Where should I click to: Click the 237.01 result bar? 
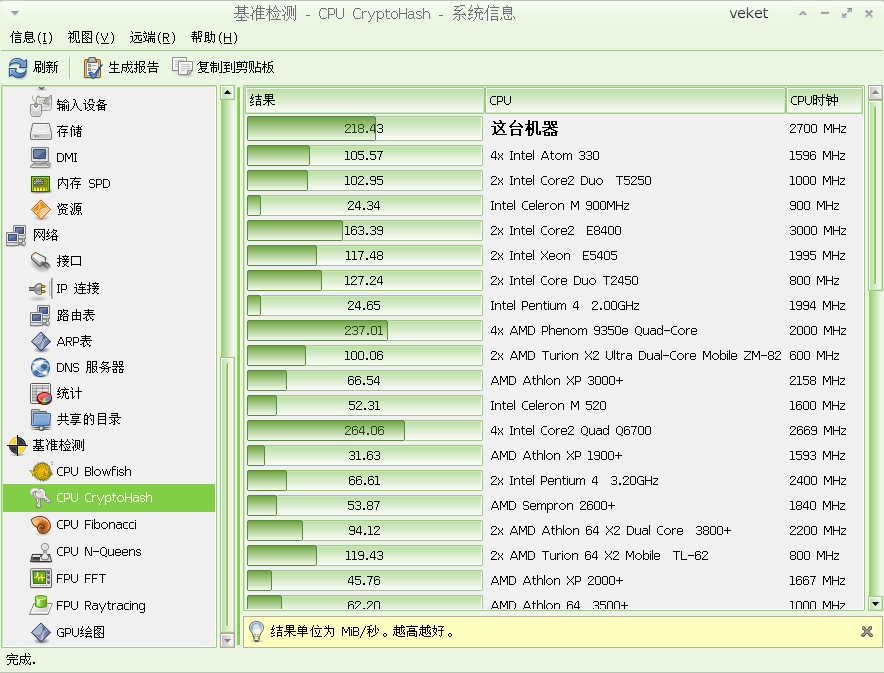(365, 330)
